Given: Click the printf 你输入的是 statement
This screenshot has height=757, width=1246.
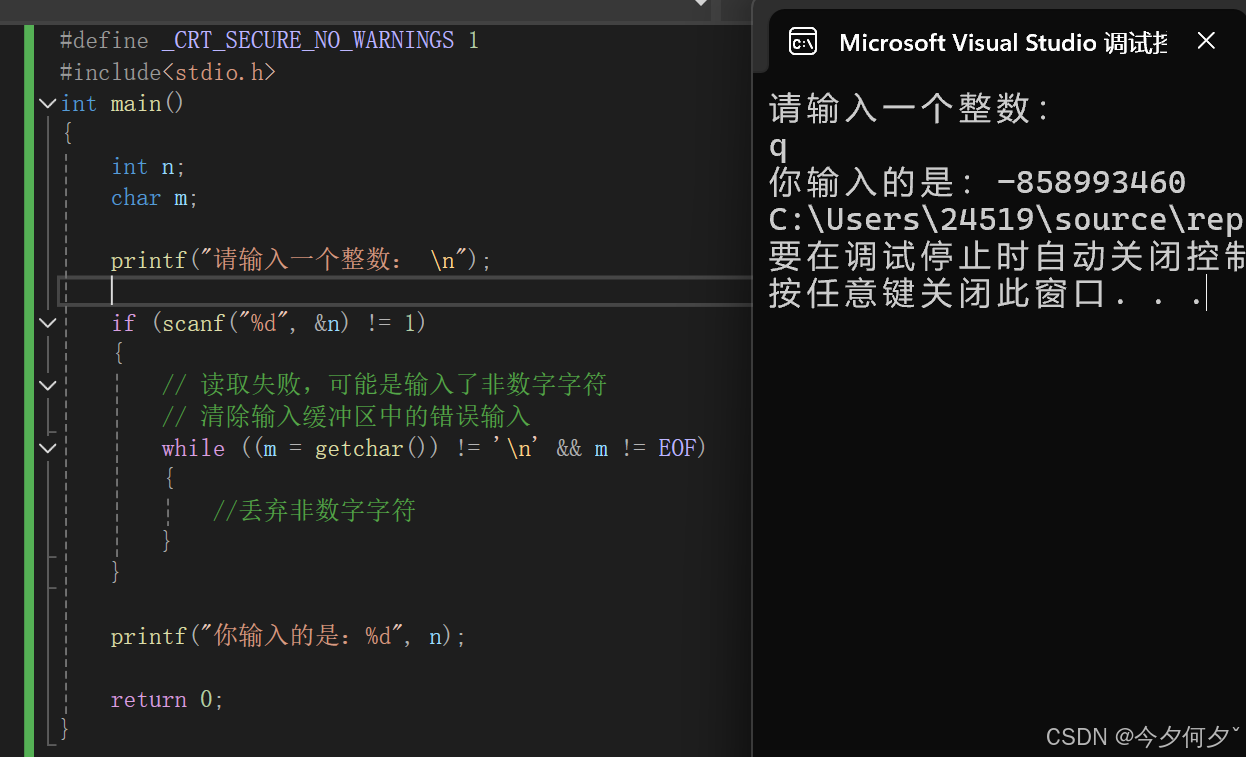Looking at the screenshot, I should [285, 635].
